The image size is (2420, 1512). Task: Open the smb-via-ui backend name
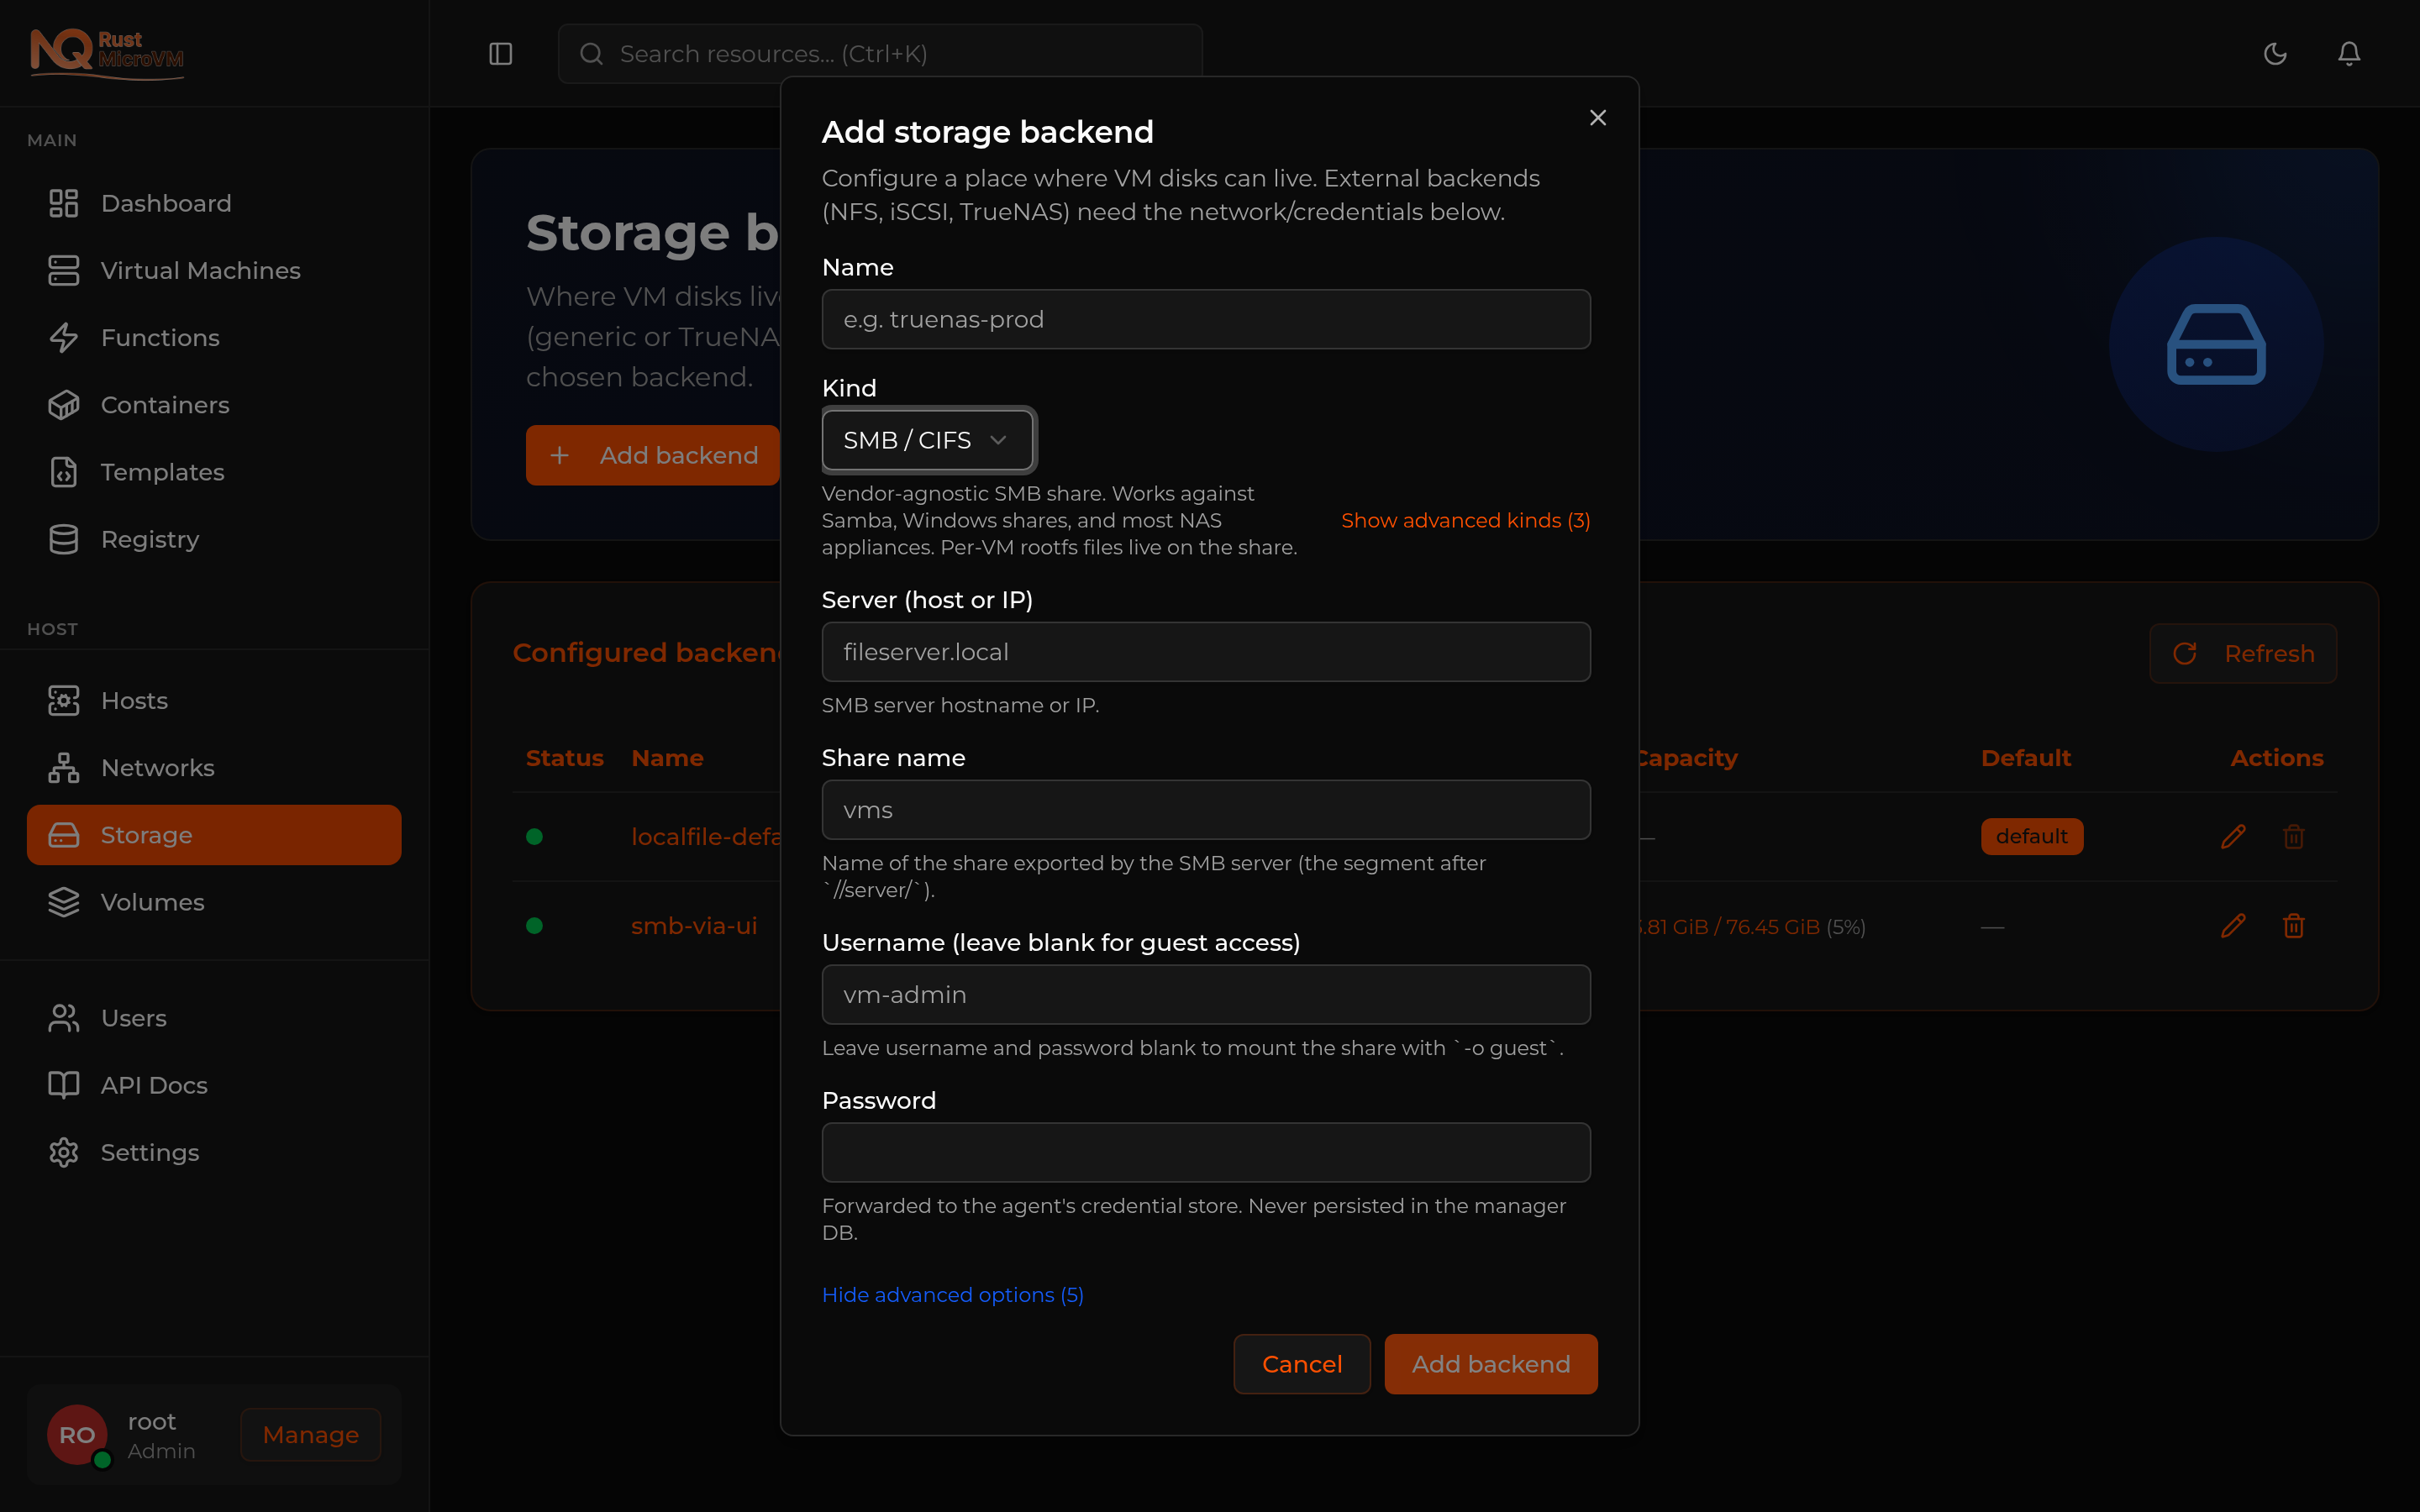pos(694,926)
